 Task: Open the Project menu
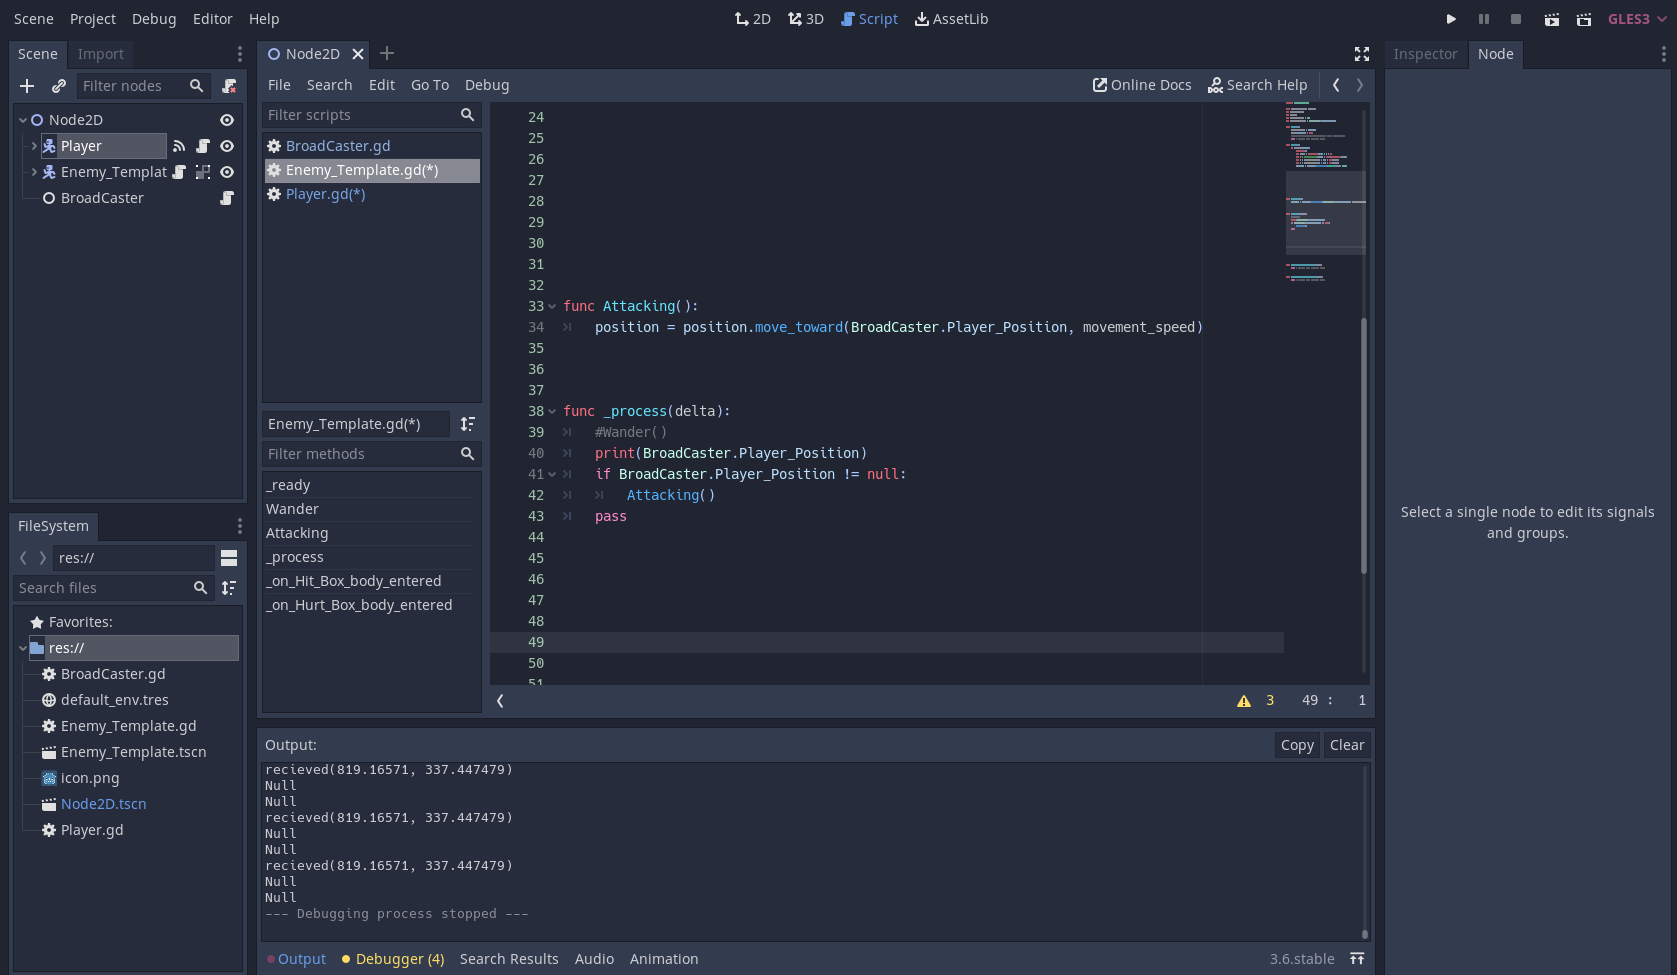(93, 19)
